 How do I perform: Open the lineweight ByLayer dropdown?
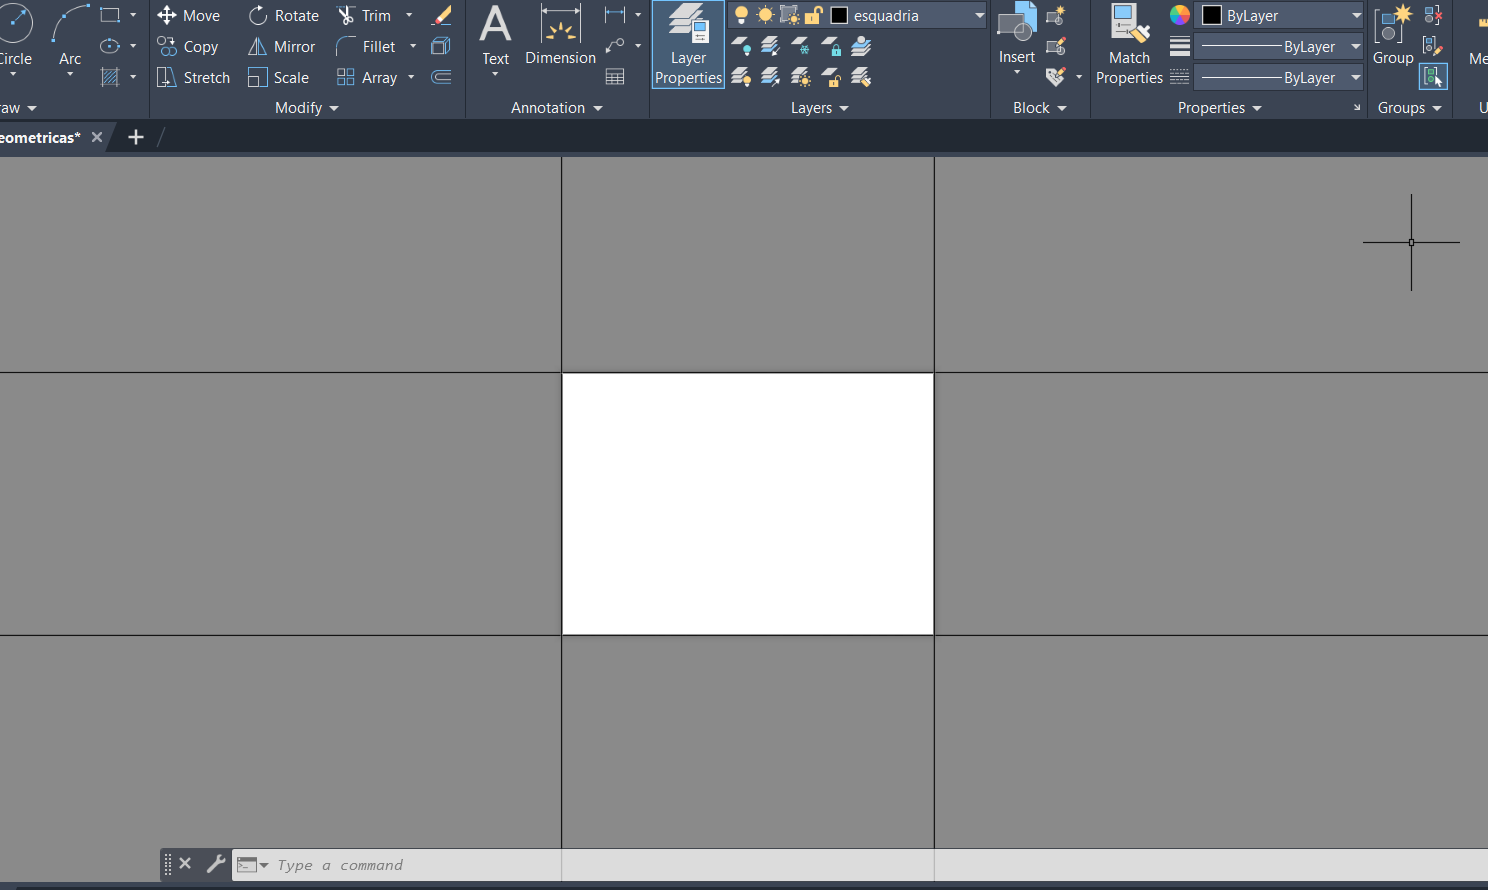[x=1357, y=46]
